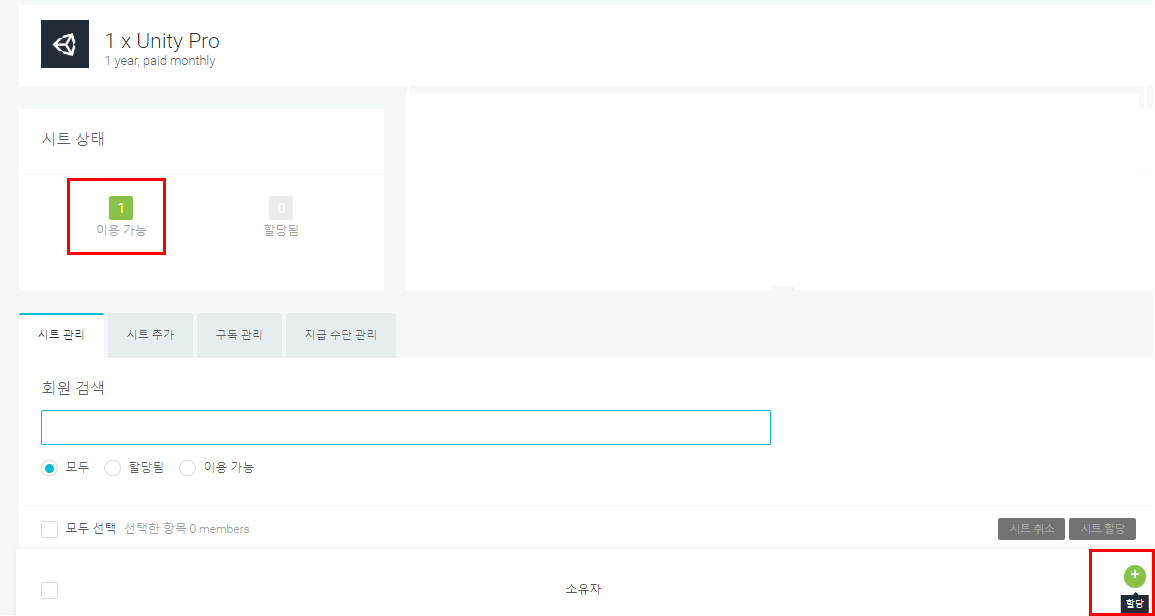Screen dimensions: 1155x616
Task: Click the '1 year, paid monthly' text
Action: coord(160,61)
